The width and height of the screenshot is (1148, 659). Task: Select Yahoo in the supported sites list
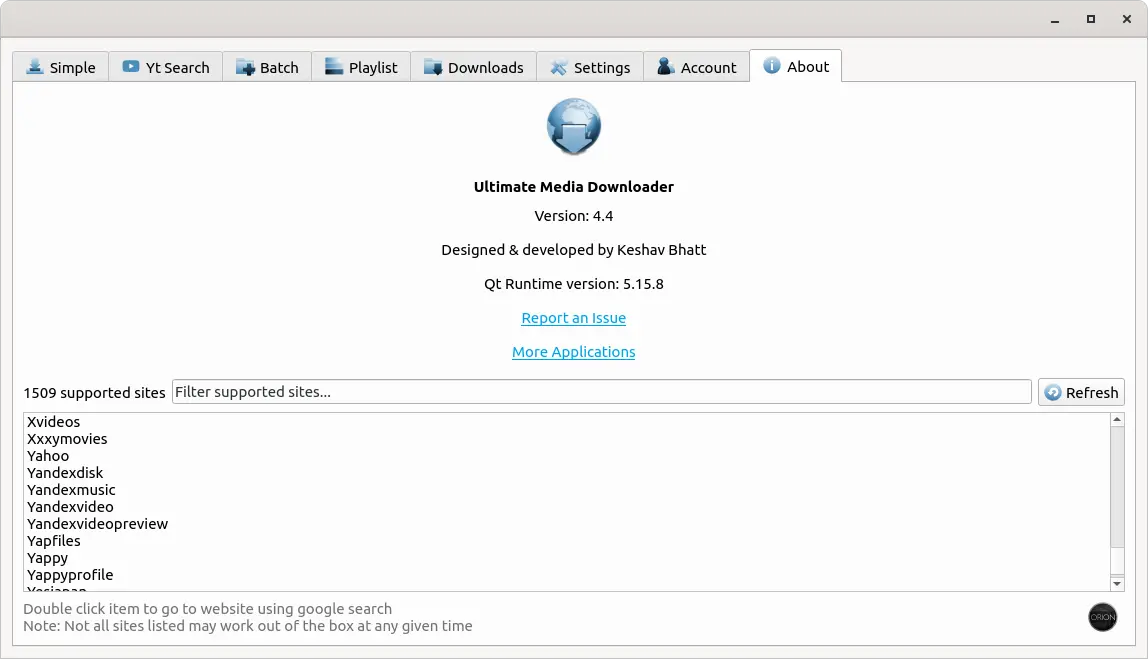(48, 456)
